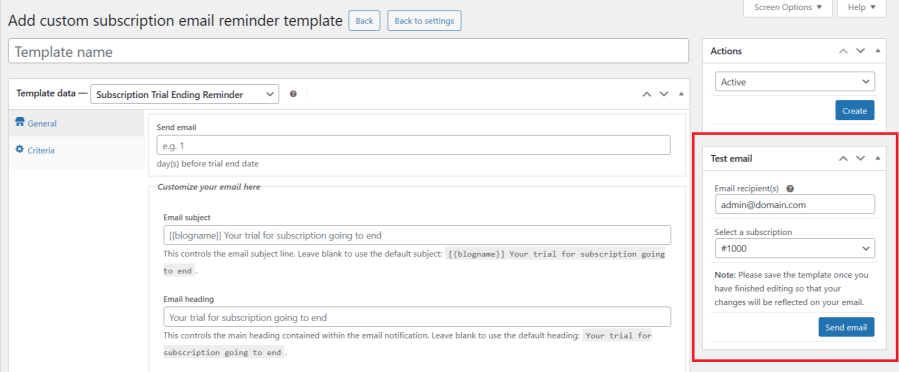Move Actions panel up arrow
The height and width of the screenshot is (372, 899).
[843, 50]
